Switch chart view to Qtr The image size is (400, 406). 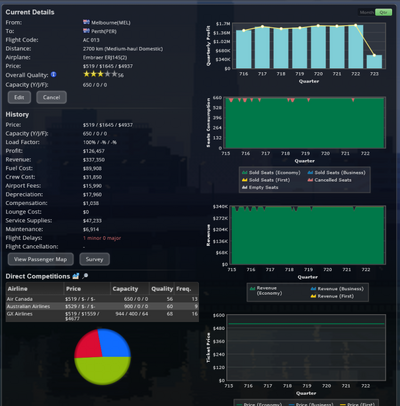(x=383, y=12)
